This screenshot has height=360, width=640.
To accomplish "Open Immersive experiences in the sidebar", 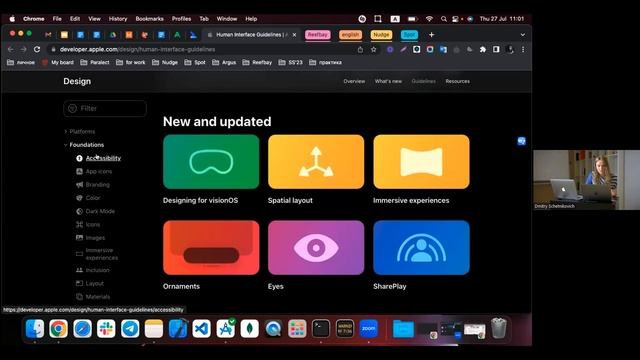I will pos(102,254).
